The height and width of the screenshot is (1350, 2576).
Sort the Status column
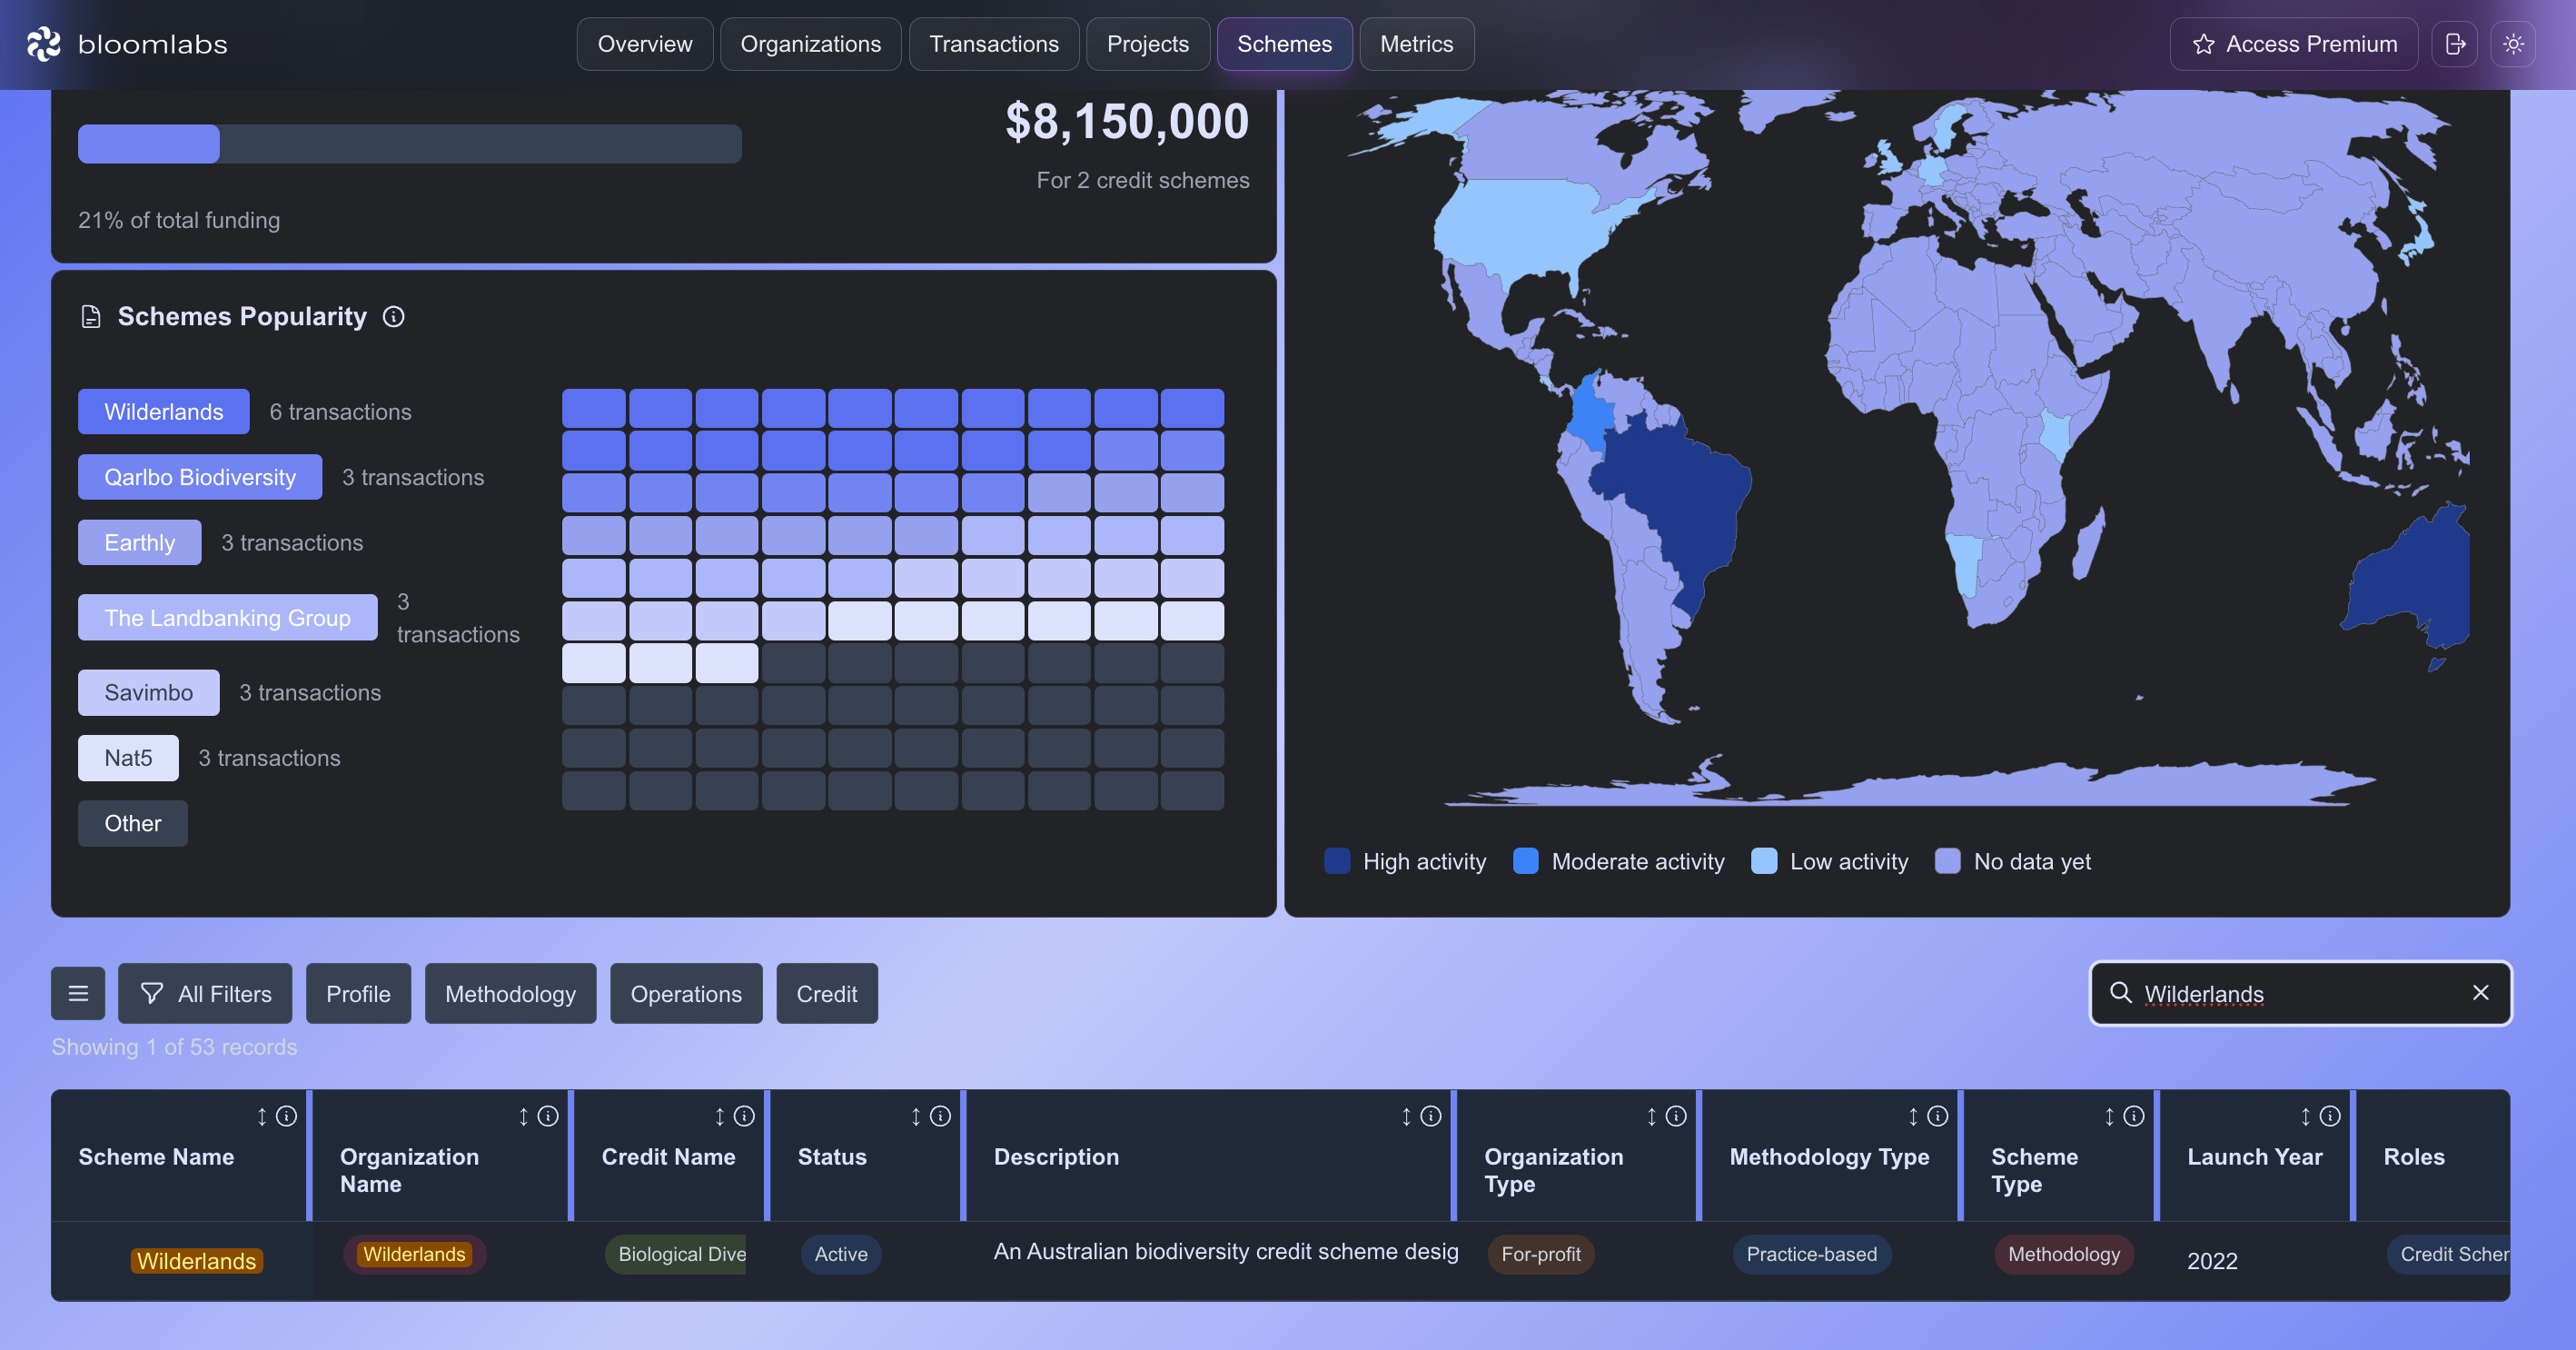(x=915, y=1116)
